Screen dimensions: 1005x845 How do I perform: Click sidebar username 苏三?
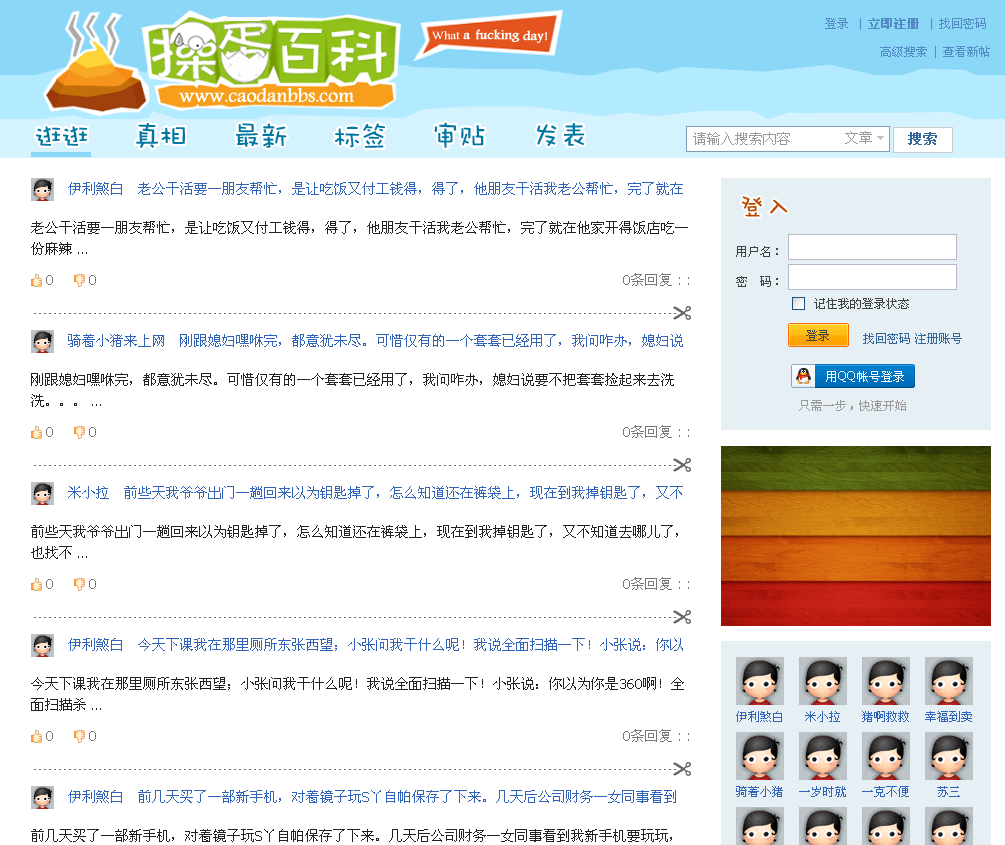(949, 792)
